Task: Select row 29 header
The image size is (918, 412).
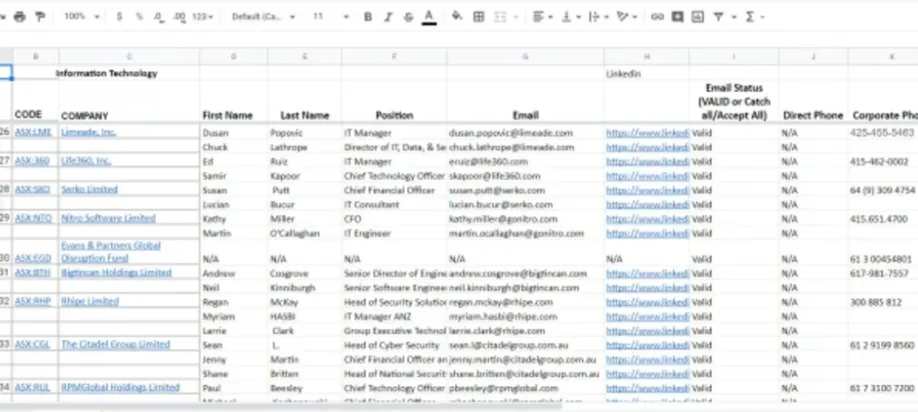Action: click(x=6, y=218)
